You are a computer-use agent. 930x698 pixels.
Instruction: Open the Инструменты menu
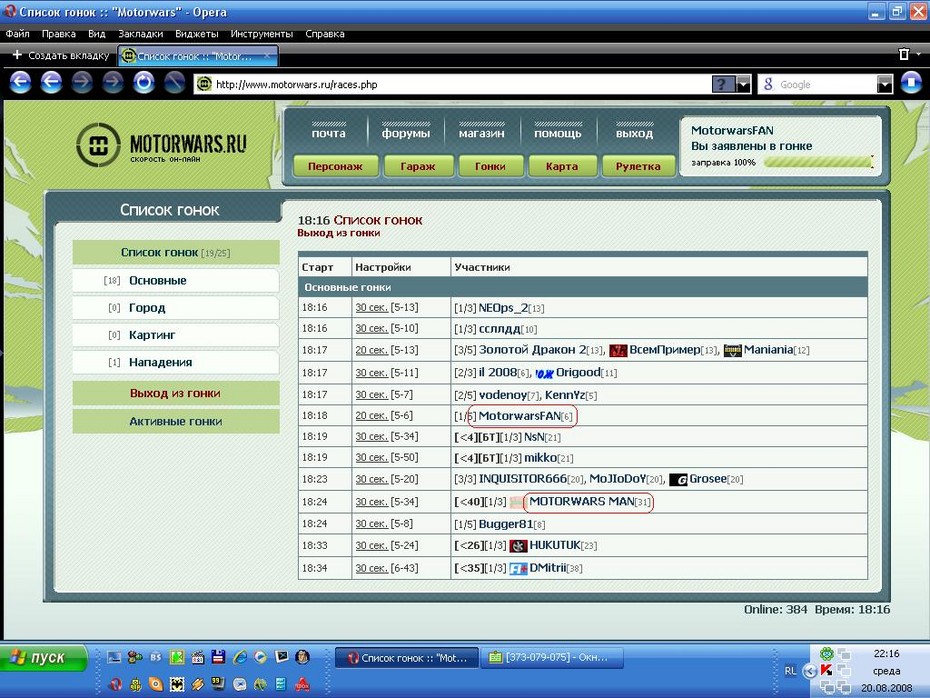tap(262, 34)
